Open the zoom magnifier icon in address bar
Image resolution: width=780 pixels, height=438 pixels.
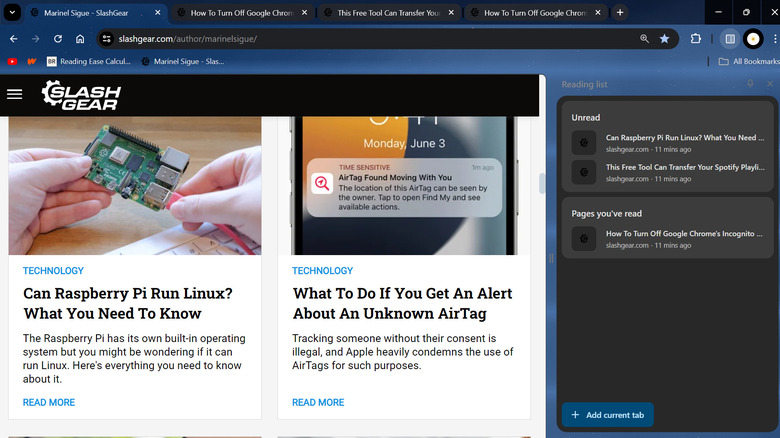[x=644, y=39]
